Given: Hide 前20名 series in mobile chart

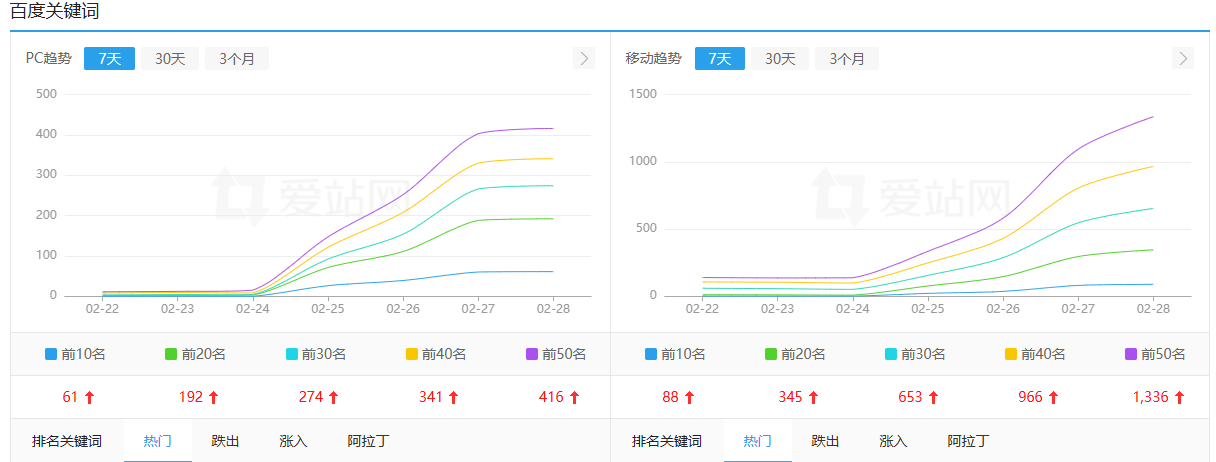Looking at the screenshot, I should [795, 354].
